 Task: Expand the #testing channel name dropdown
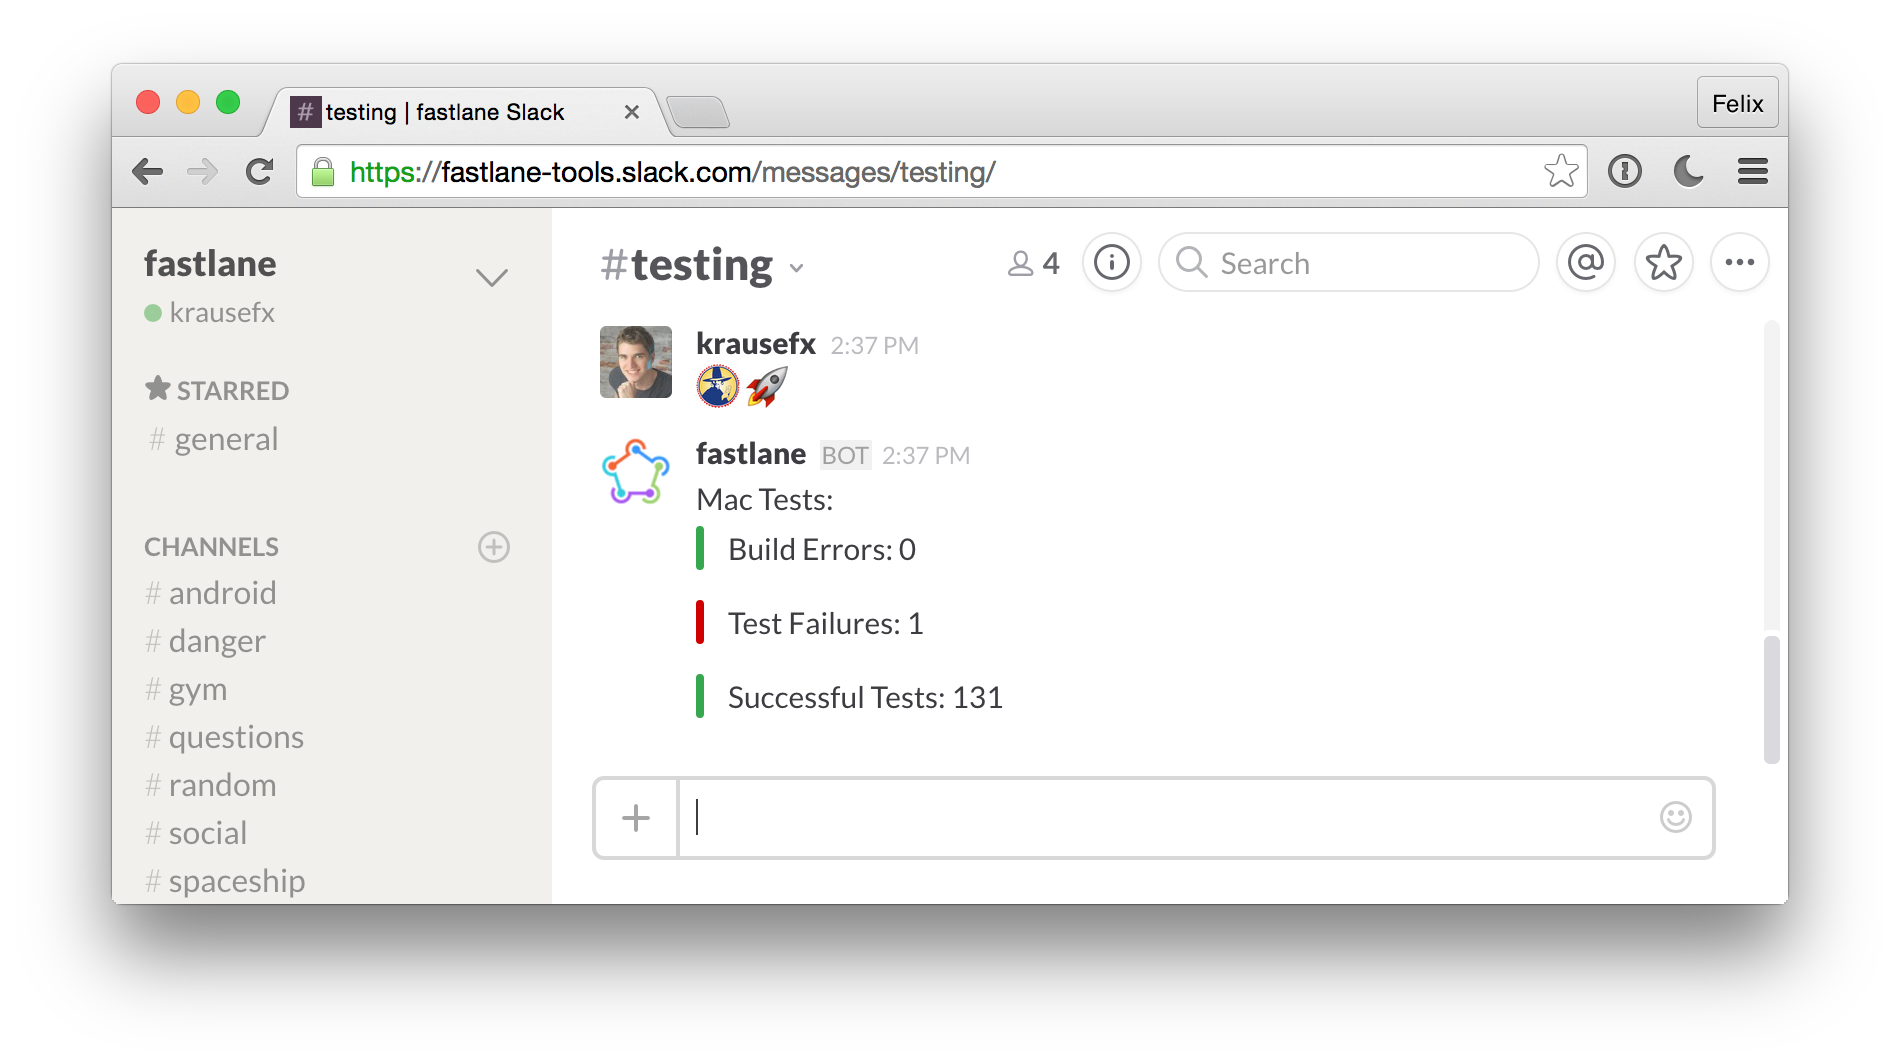(797, 268)
